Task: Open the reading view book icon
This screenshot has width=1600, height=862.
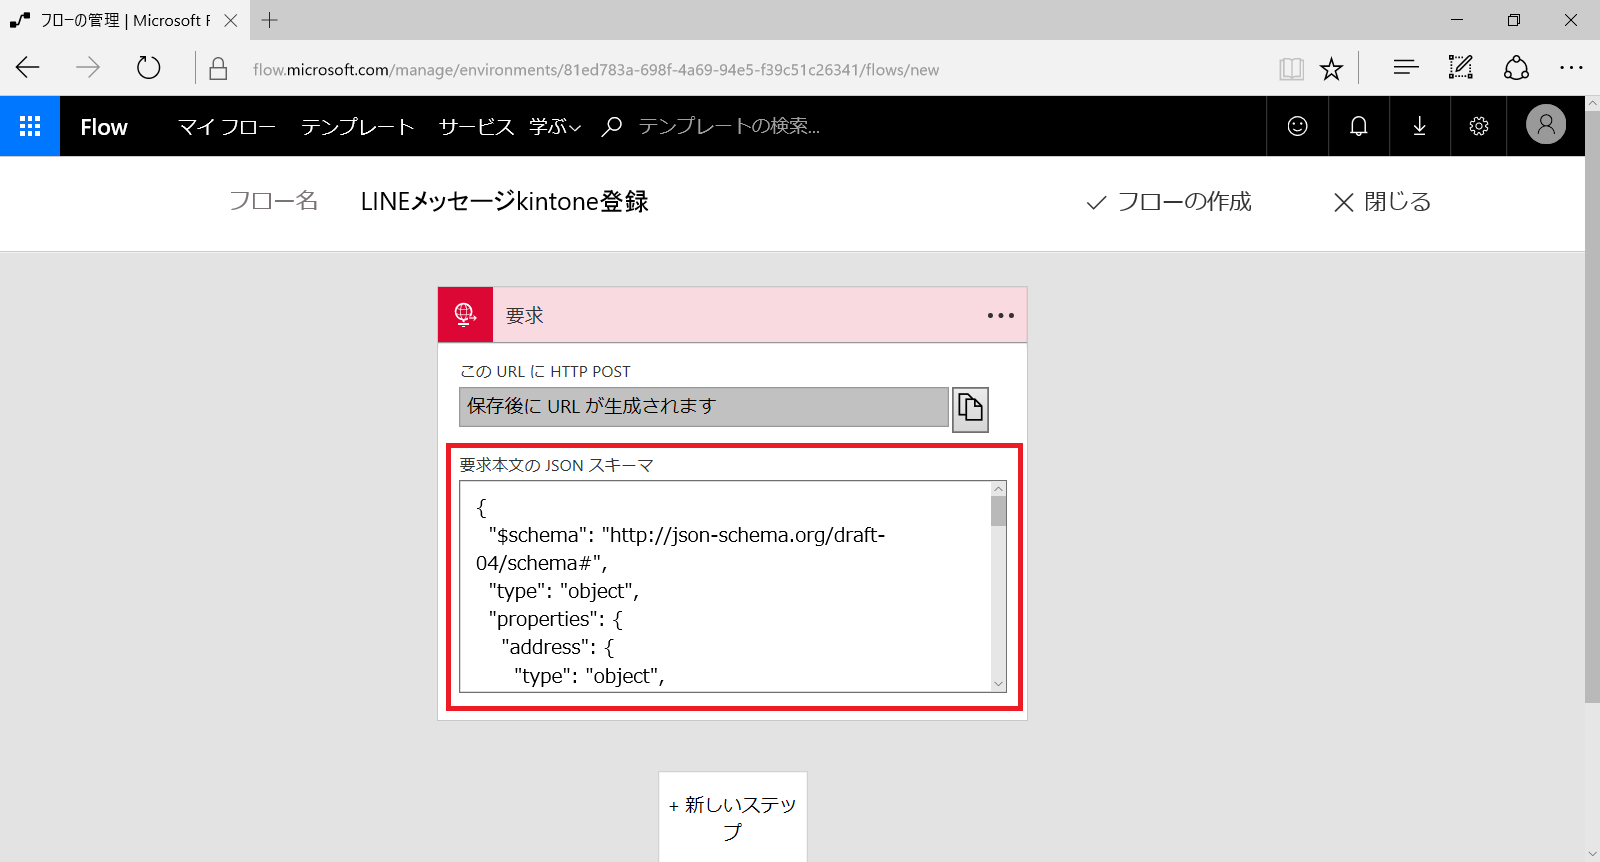Action: [x=1291, y=69]
